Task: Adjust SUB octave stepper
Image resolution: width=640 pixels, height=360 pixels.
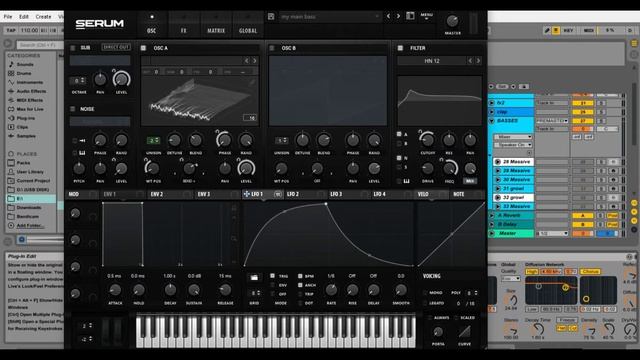Action: pos(78,80)
